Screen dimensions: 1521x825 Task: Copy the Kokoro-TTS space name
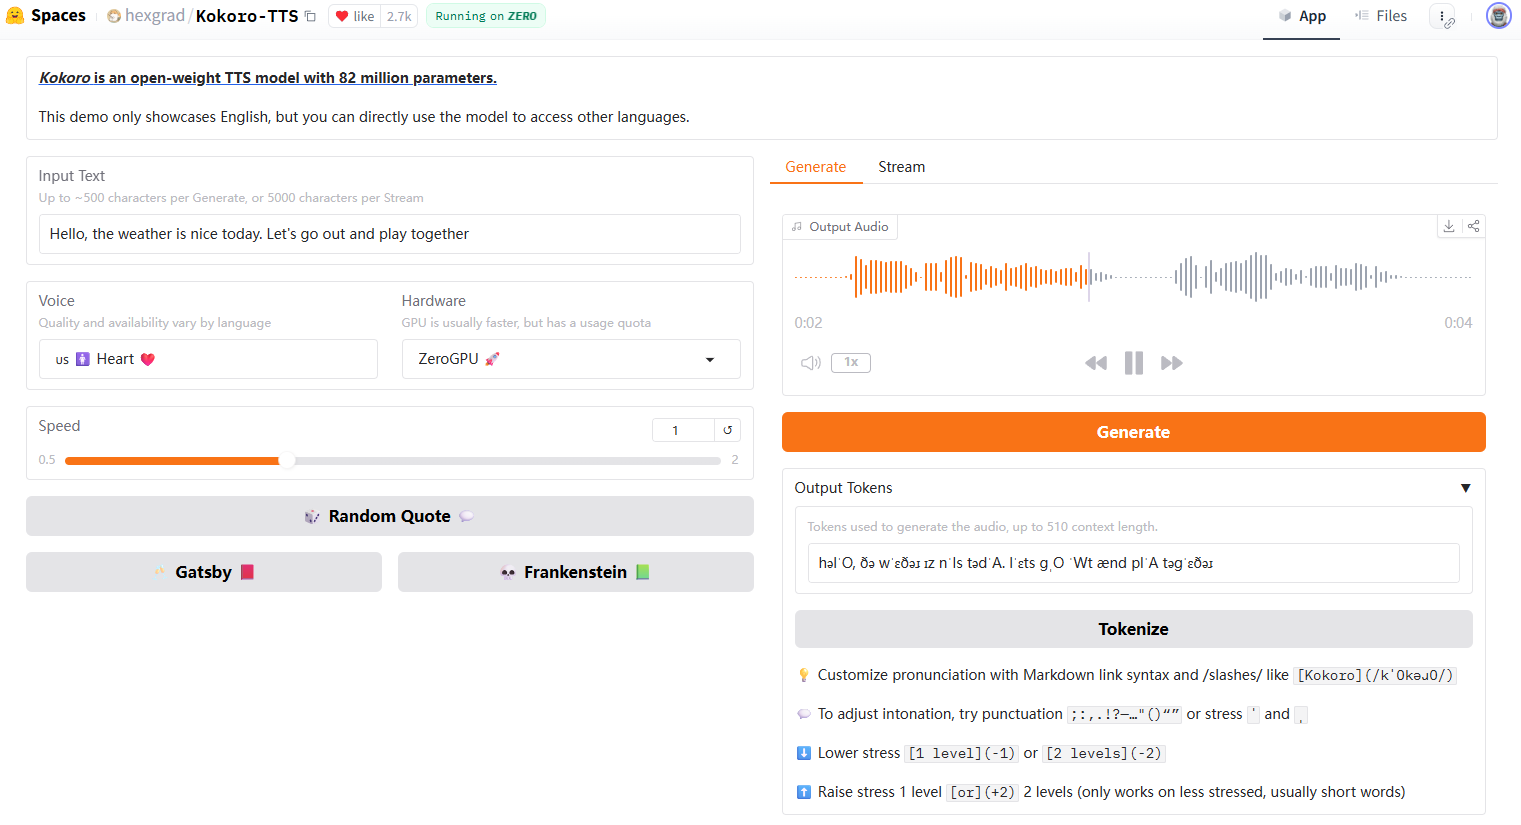click(310, 16)
